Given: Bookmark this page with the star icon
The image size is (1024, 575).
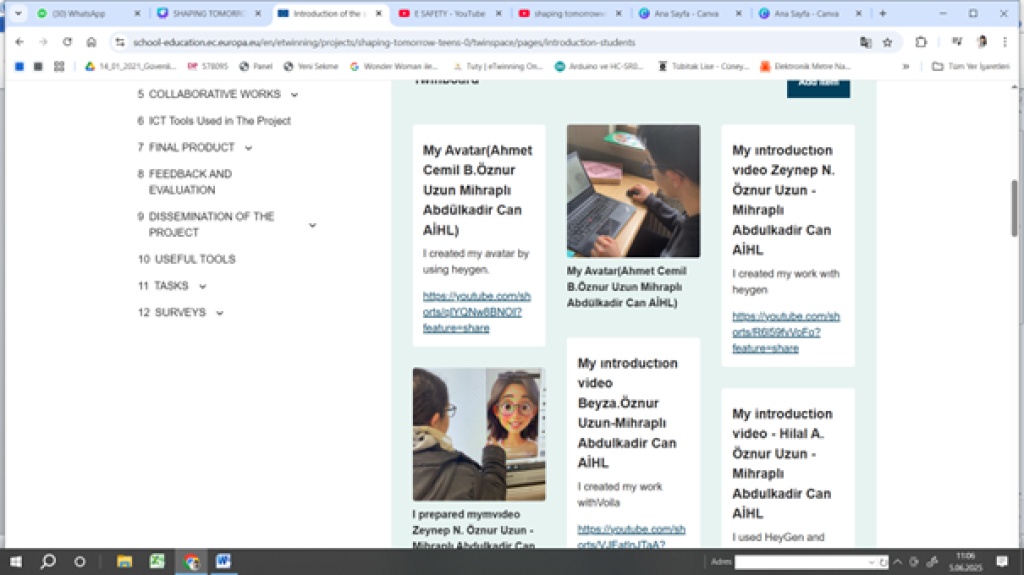Looking at the screenshot, I should pos(888,42).
